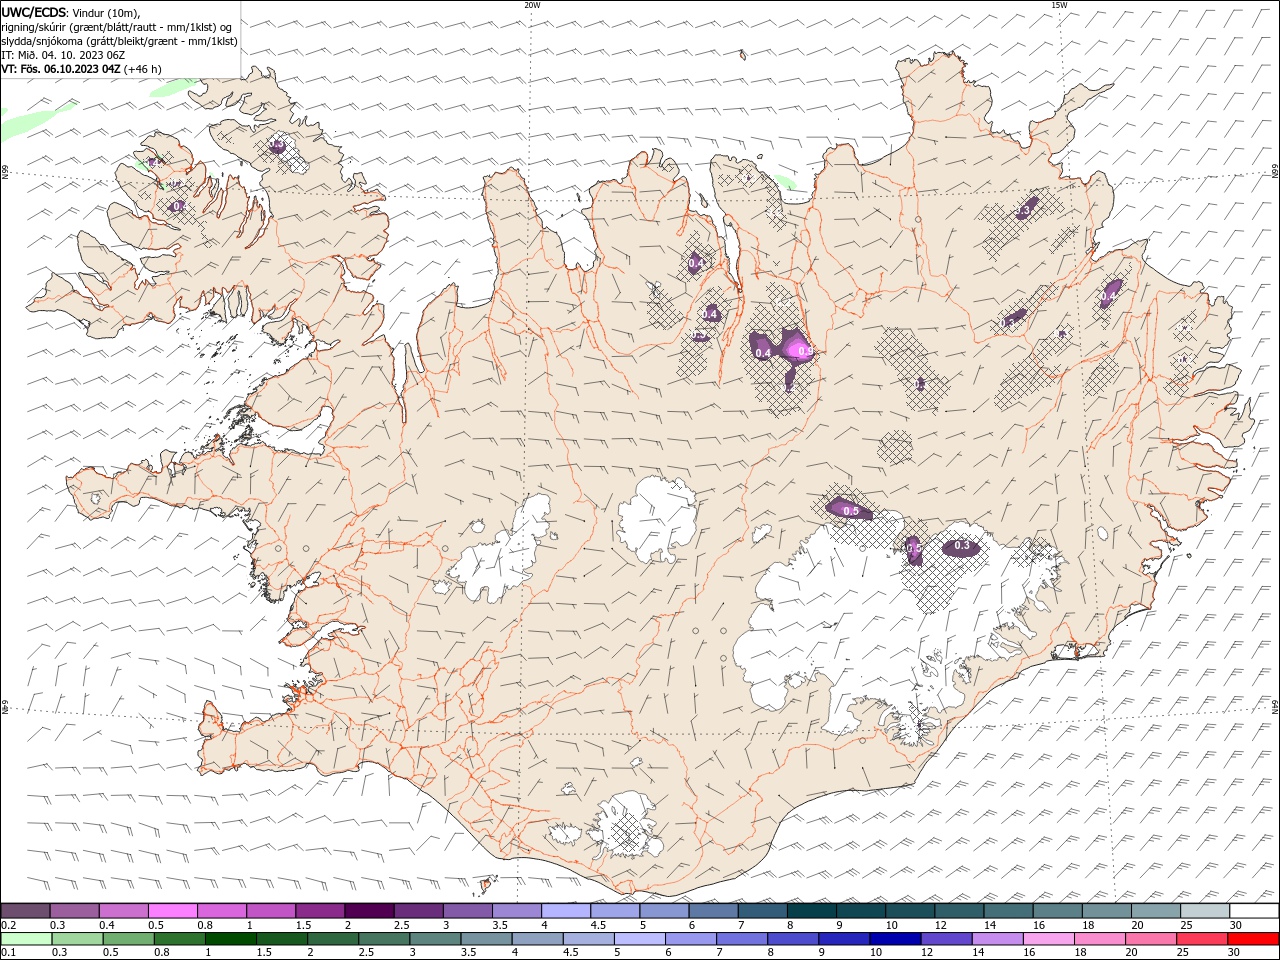This screenshot has width=1280, height=960.
Task: Click the 64N latitude label on right edge
Action: pyautogui.click(x=1275, y=706)
